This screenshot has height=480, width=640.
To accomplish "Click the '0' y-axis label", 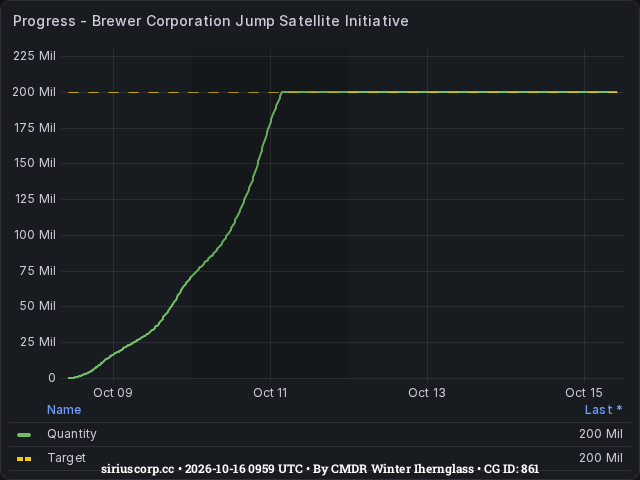I will [x=52, y=378].
